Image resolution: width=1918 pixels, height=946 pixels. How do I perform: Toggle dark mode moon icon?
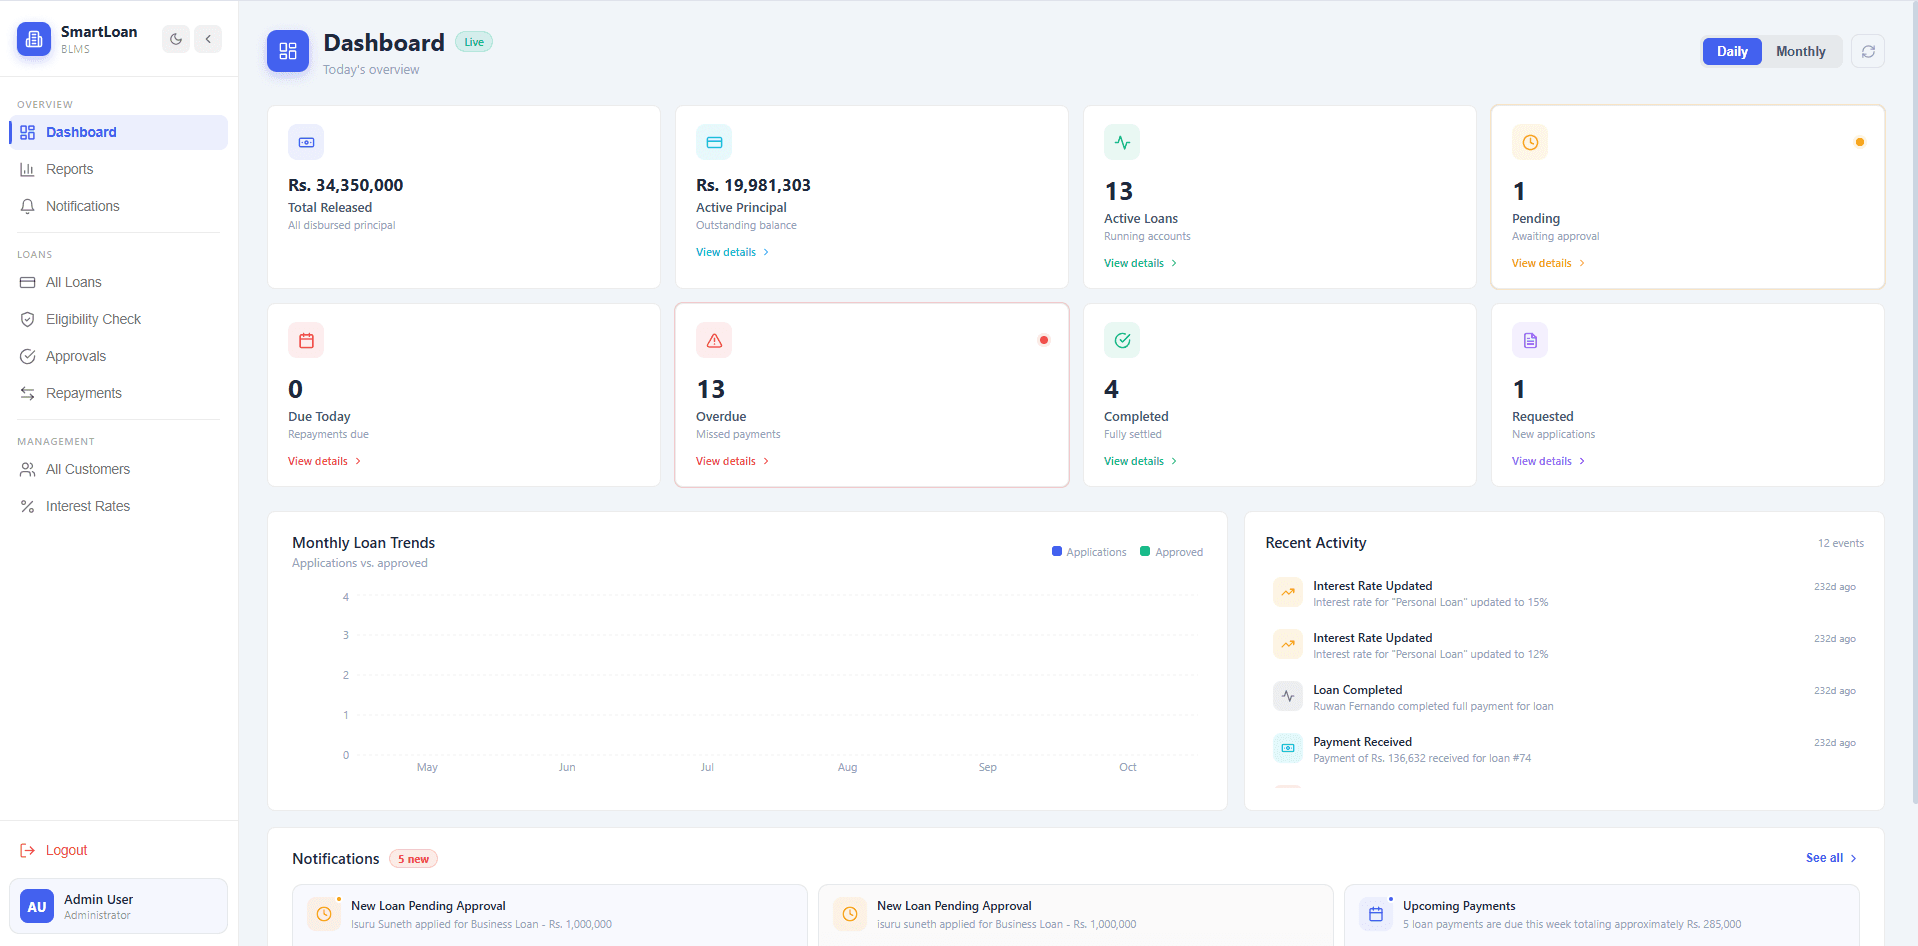point(176,39)
